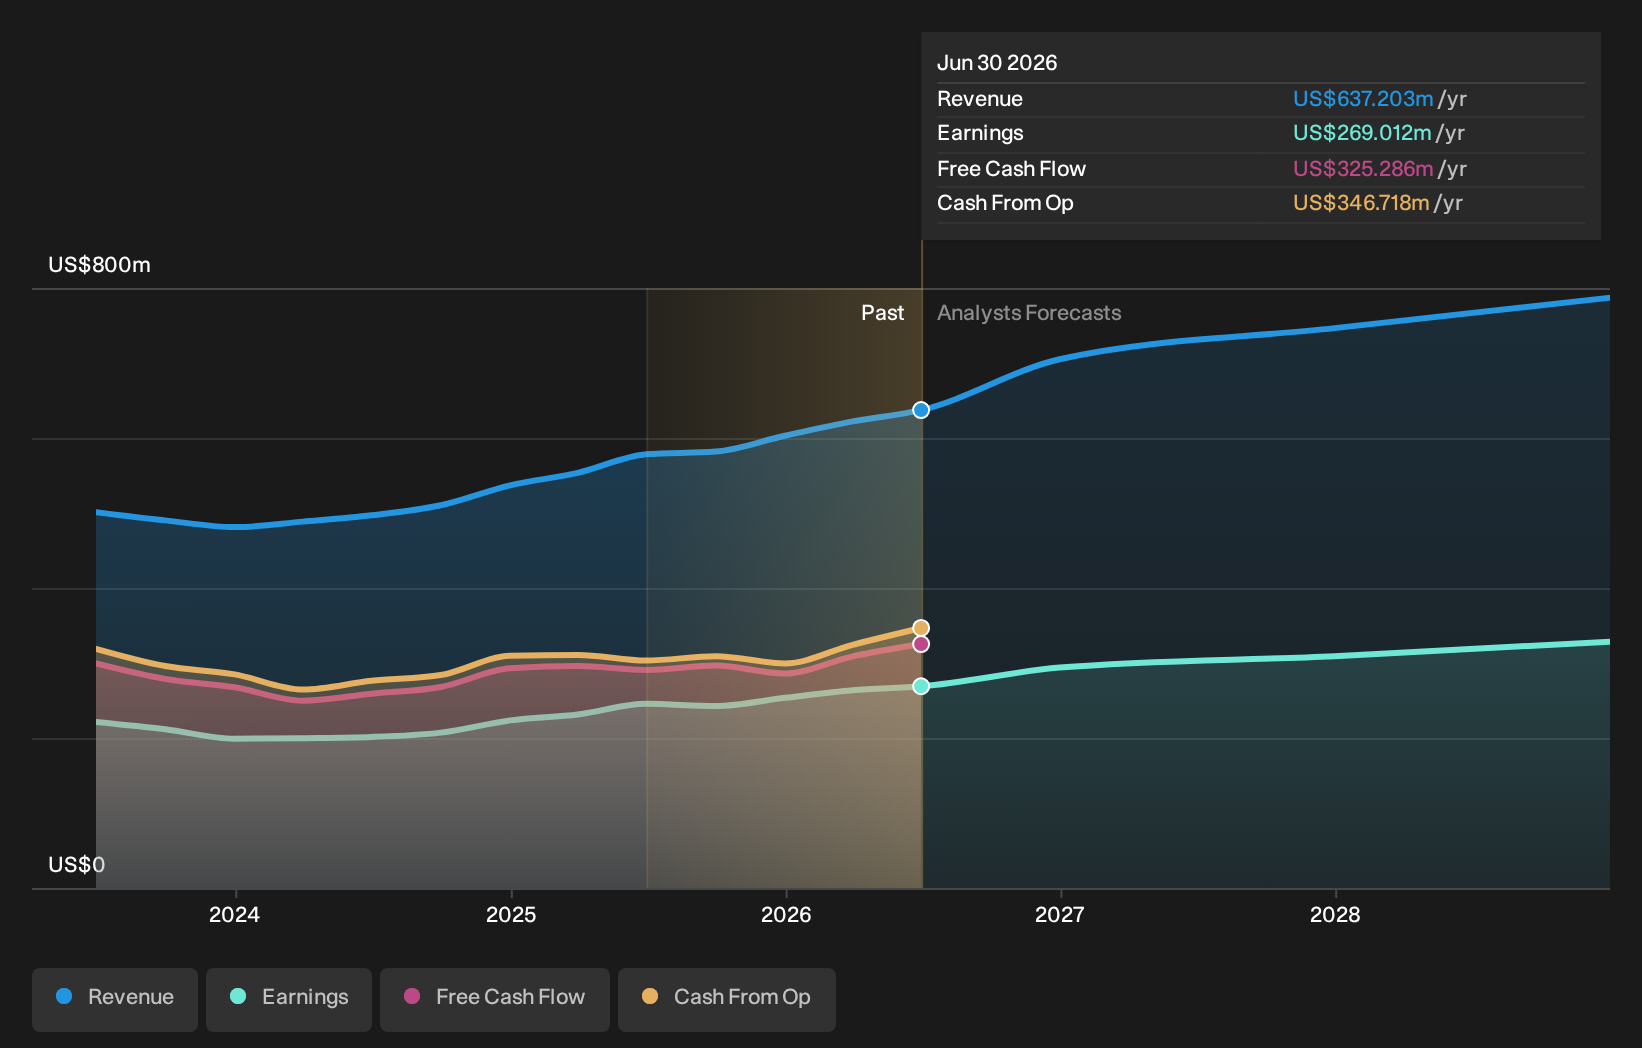This screenshot has height=1048, width=1642.
Task: Click the Jun 30 2026 tooltip date
Action: pos(997,63)
